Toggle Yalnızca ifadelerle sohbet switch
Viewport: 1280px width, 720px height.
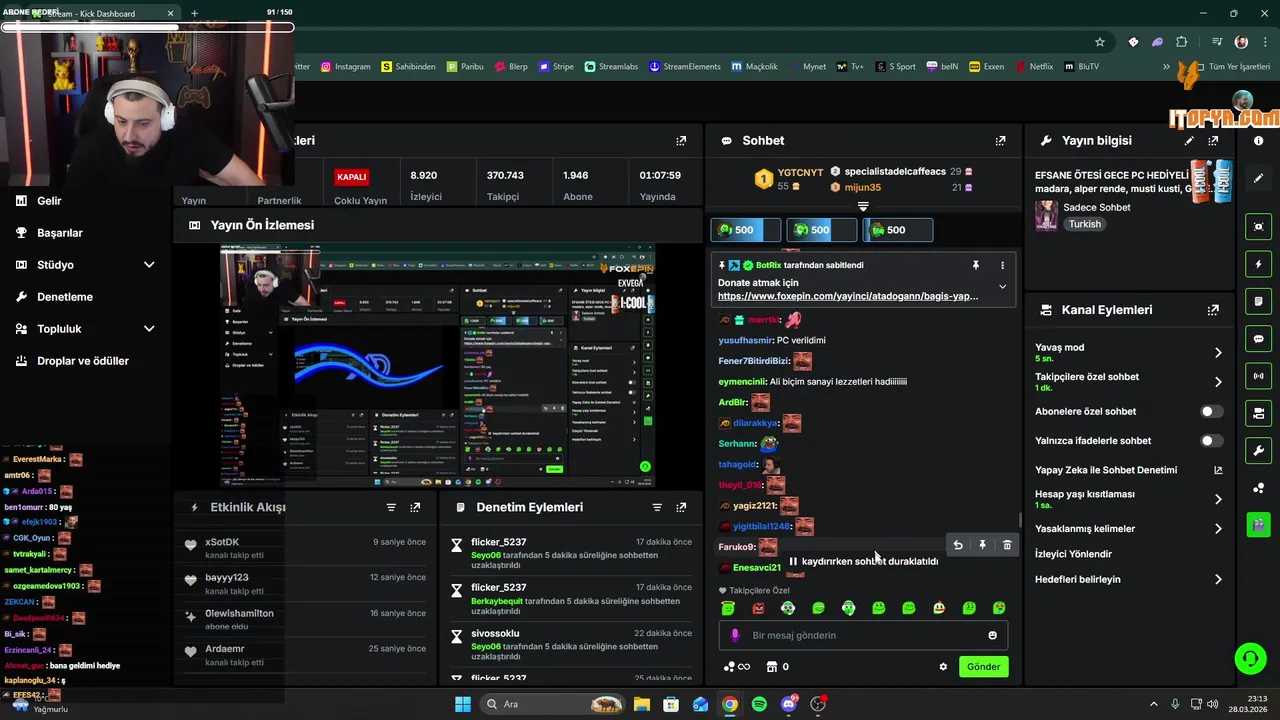[x=1211, y=441]
